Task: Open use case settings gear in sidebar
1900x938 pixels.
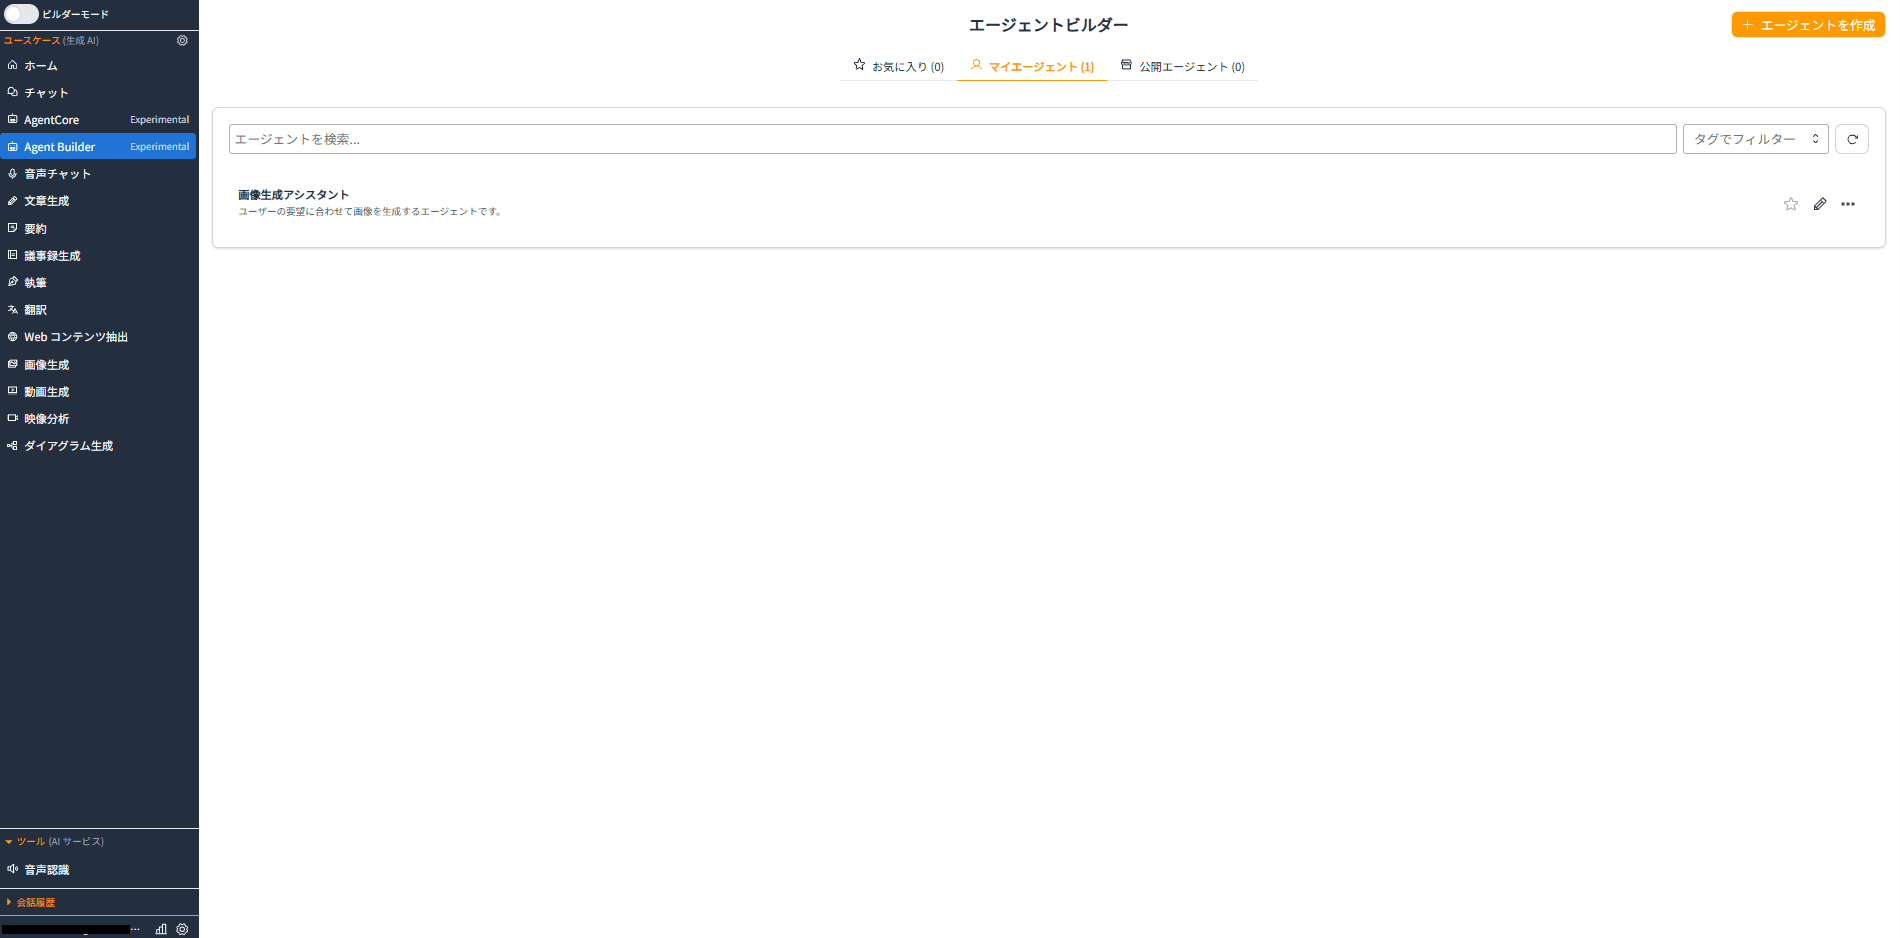Action: click(182, 40)
